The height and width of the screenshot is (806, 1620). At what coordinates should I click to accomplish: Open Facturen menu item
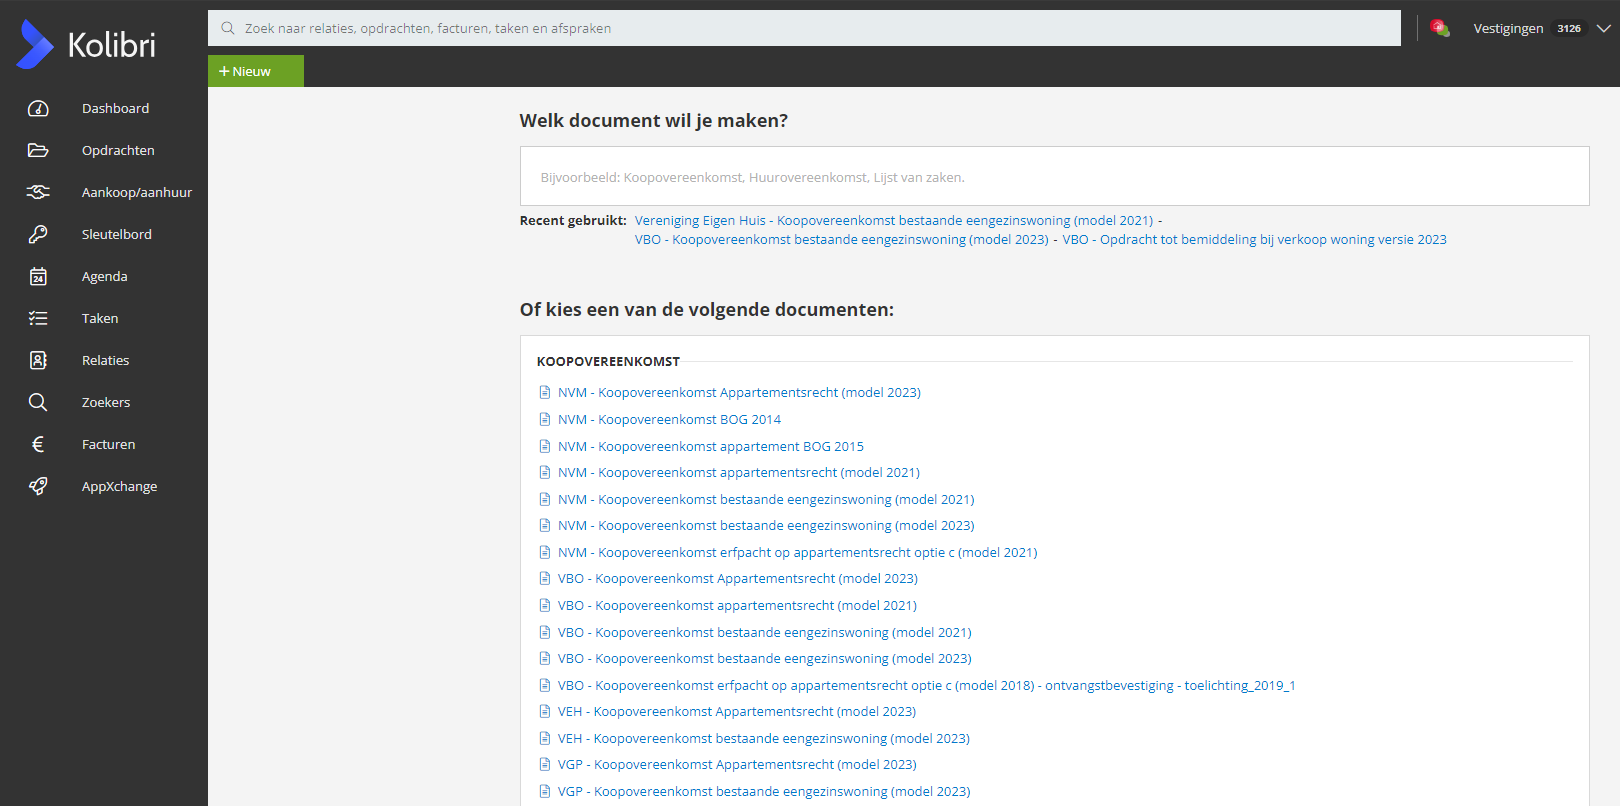click(x=108, y=444)
